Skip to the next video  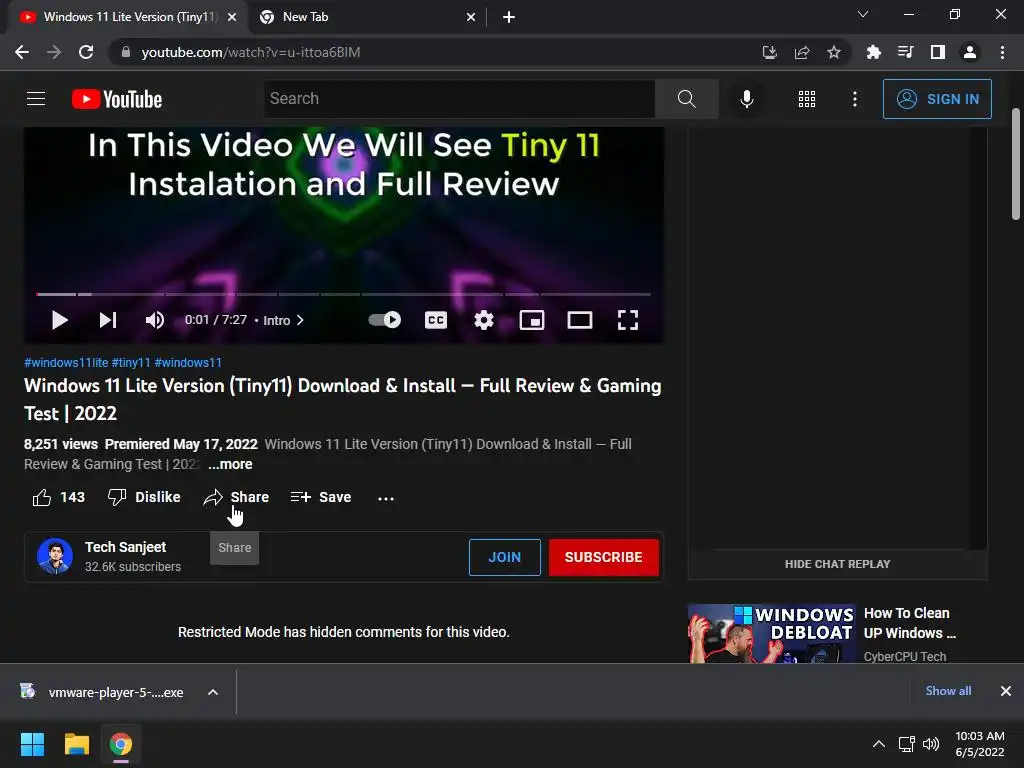coord(108,320)
